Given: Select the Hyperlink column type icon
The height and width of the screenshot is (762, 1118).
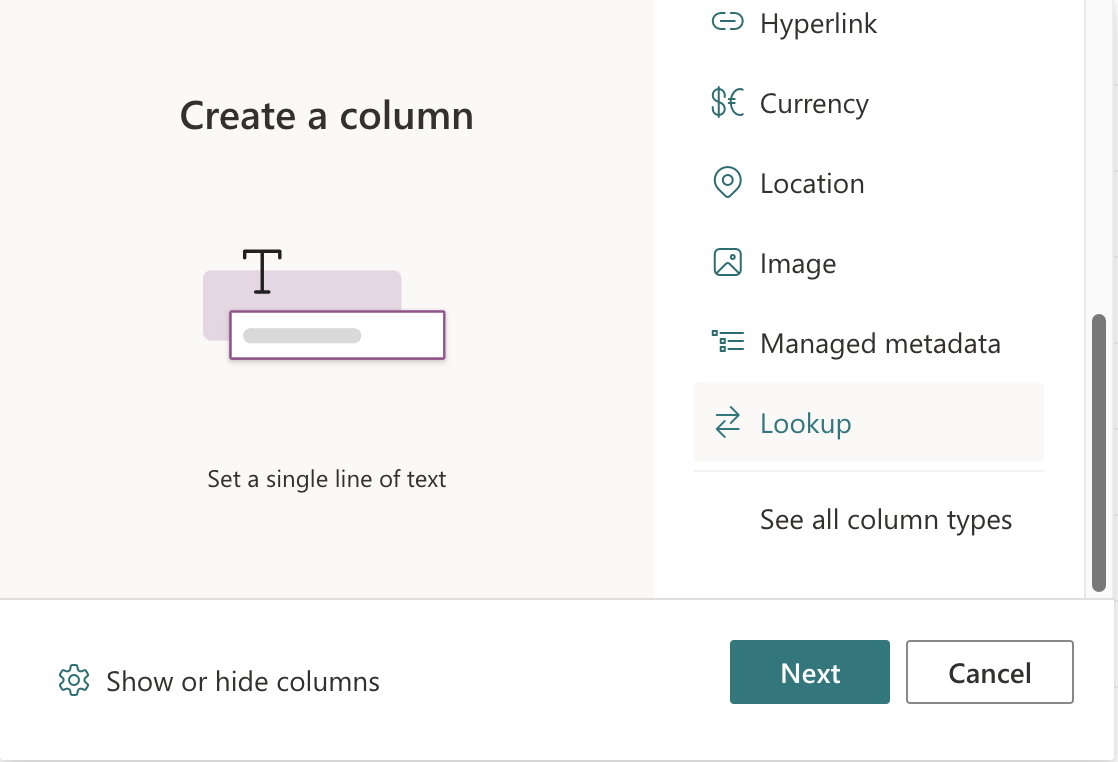Looking at the screenshot, I should pos(728,22).
